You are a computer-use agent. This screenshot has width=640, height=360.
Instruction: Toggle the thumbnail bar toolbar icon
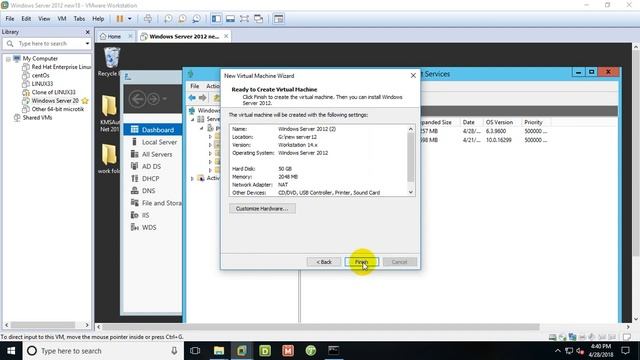pos(230,19)
